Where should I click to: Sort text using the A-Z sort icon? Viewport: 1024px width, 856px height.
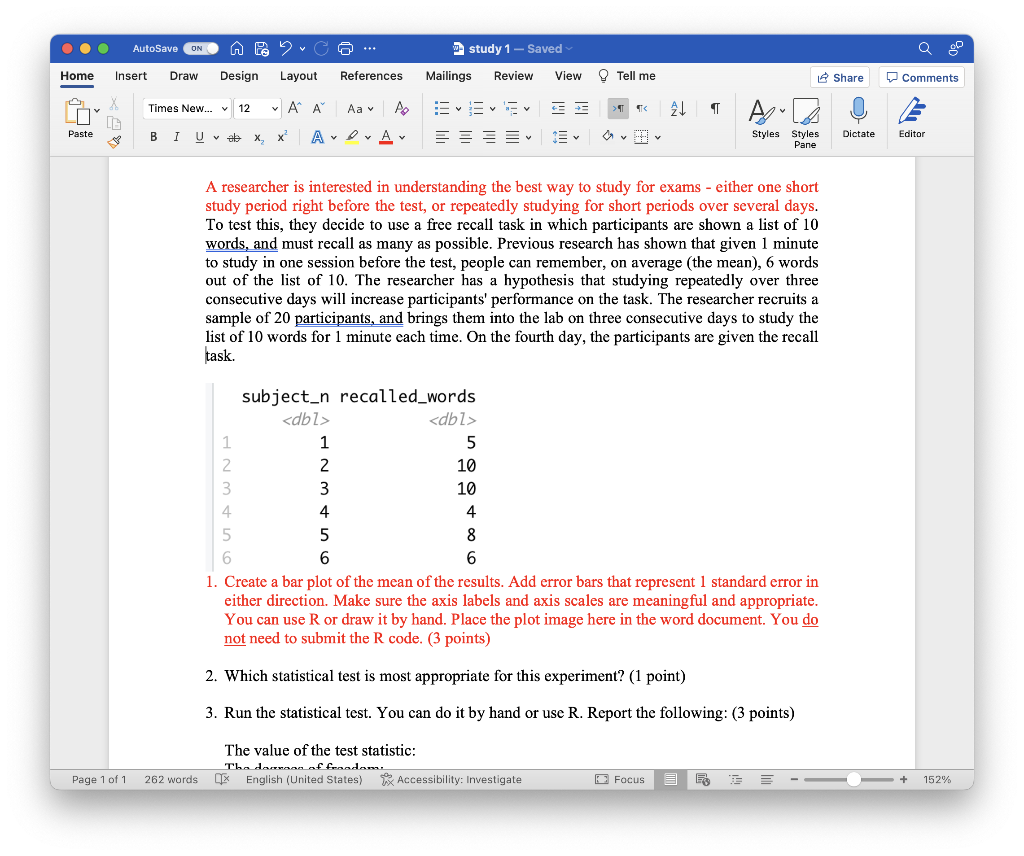(677, 107)
